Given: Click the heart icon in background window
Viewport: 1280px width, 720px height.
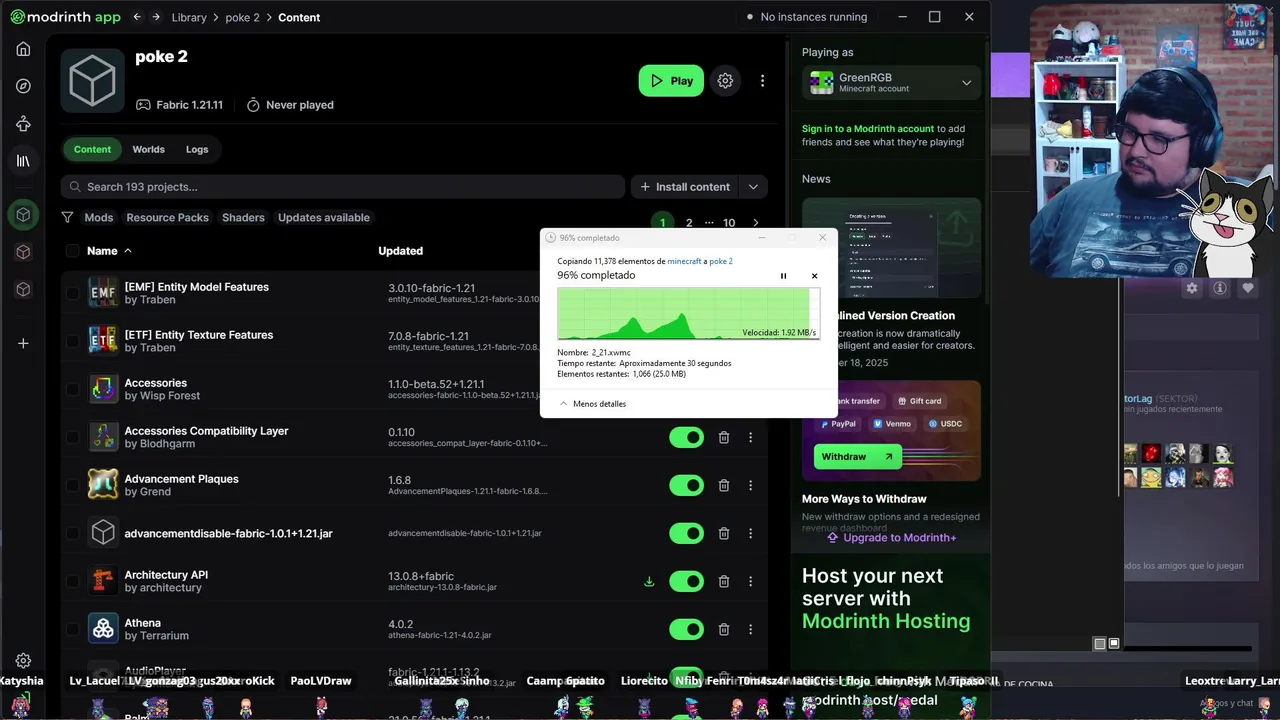Looking at the screenshot, I should [x=1247, y=288].
